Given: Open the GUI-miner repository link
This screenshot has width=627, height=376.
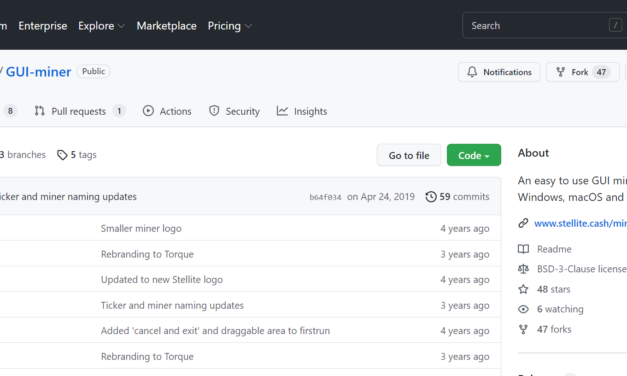Looking at the screenshot, I should click(38, 72).
